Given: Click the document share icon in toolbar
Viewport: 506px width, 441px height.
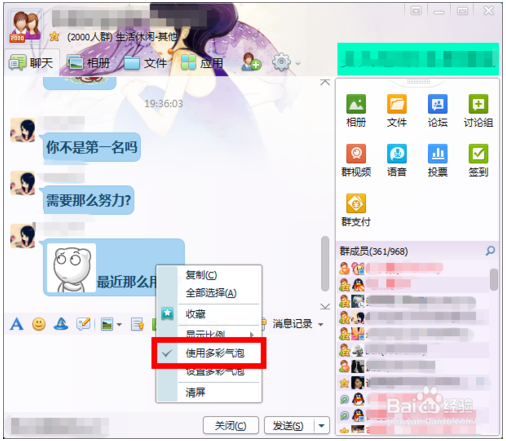Looking at the screenshot, I should [x=137, y=324].
